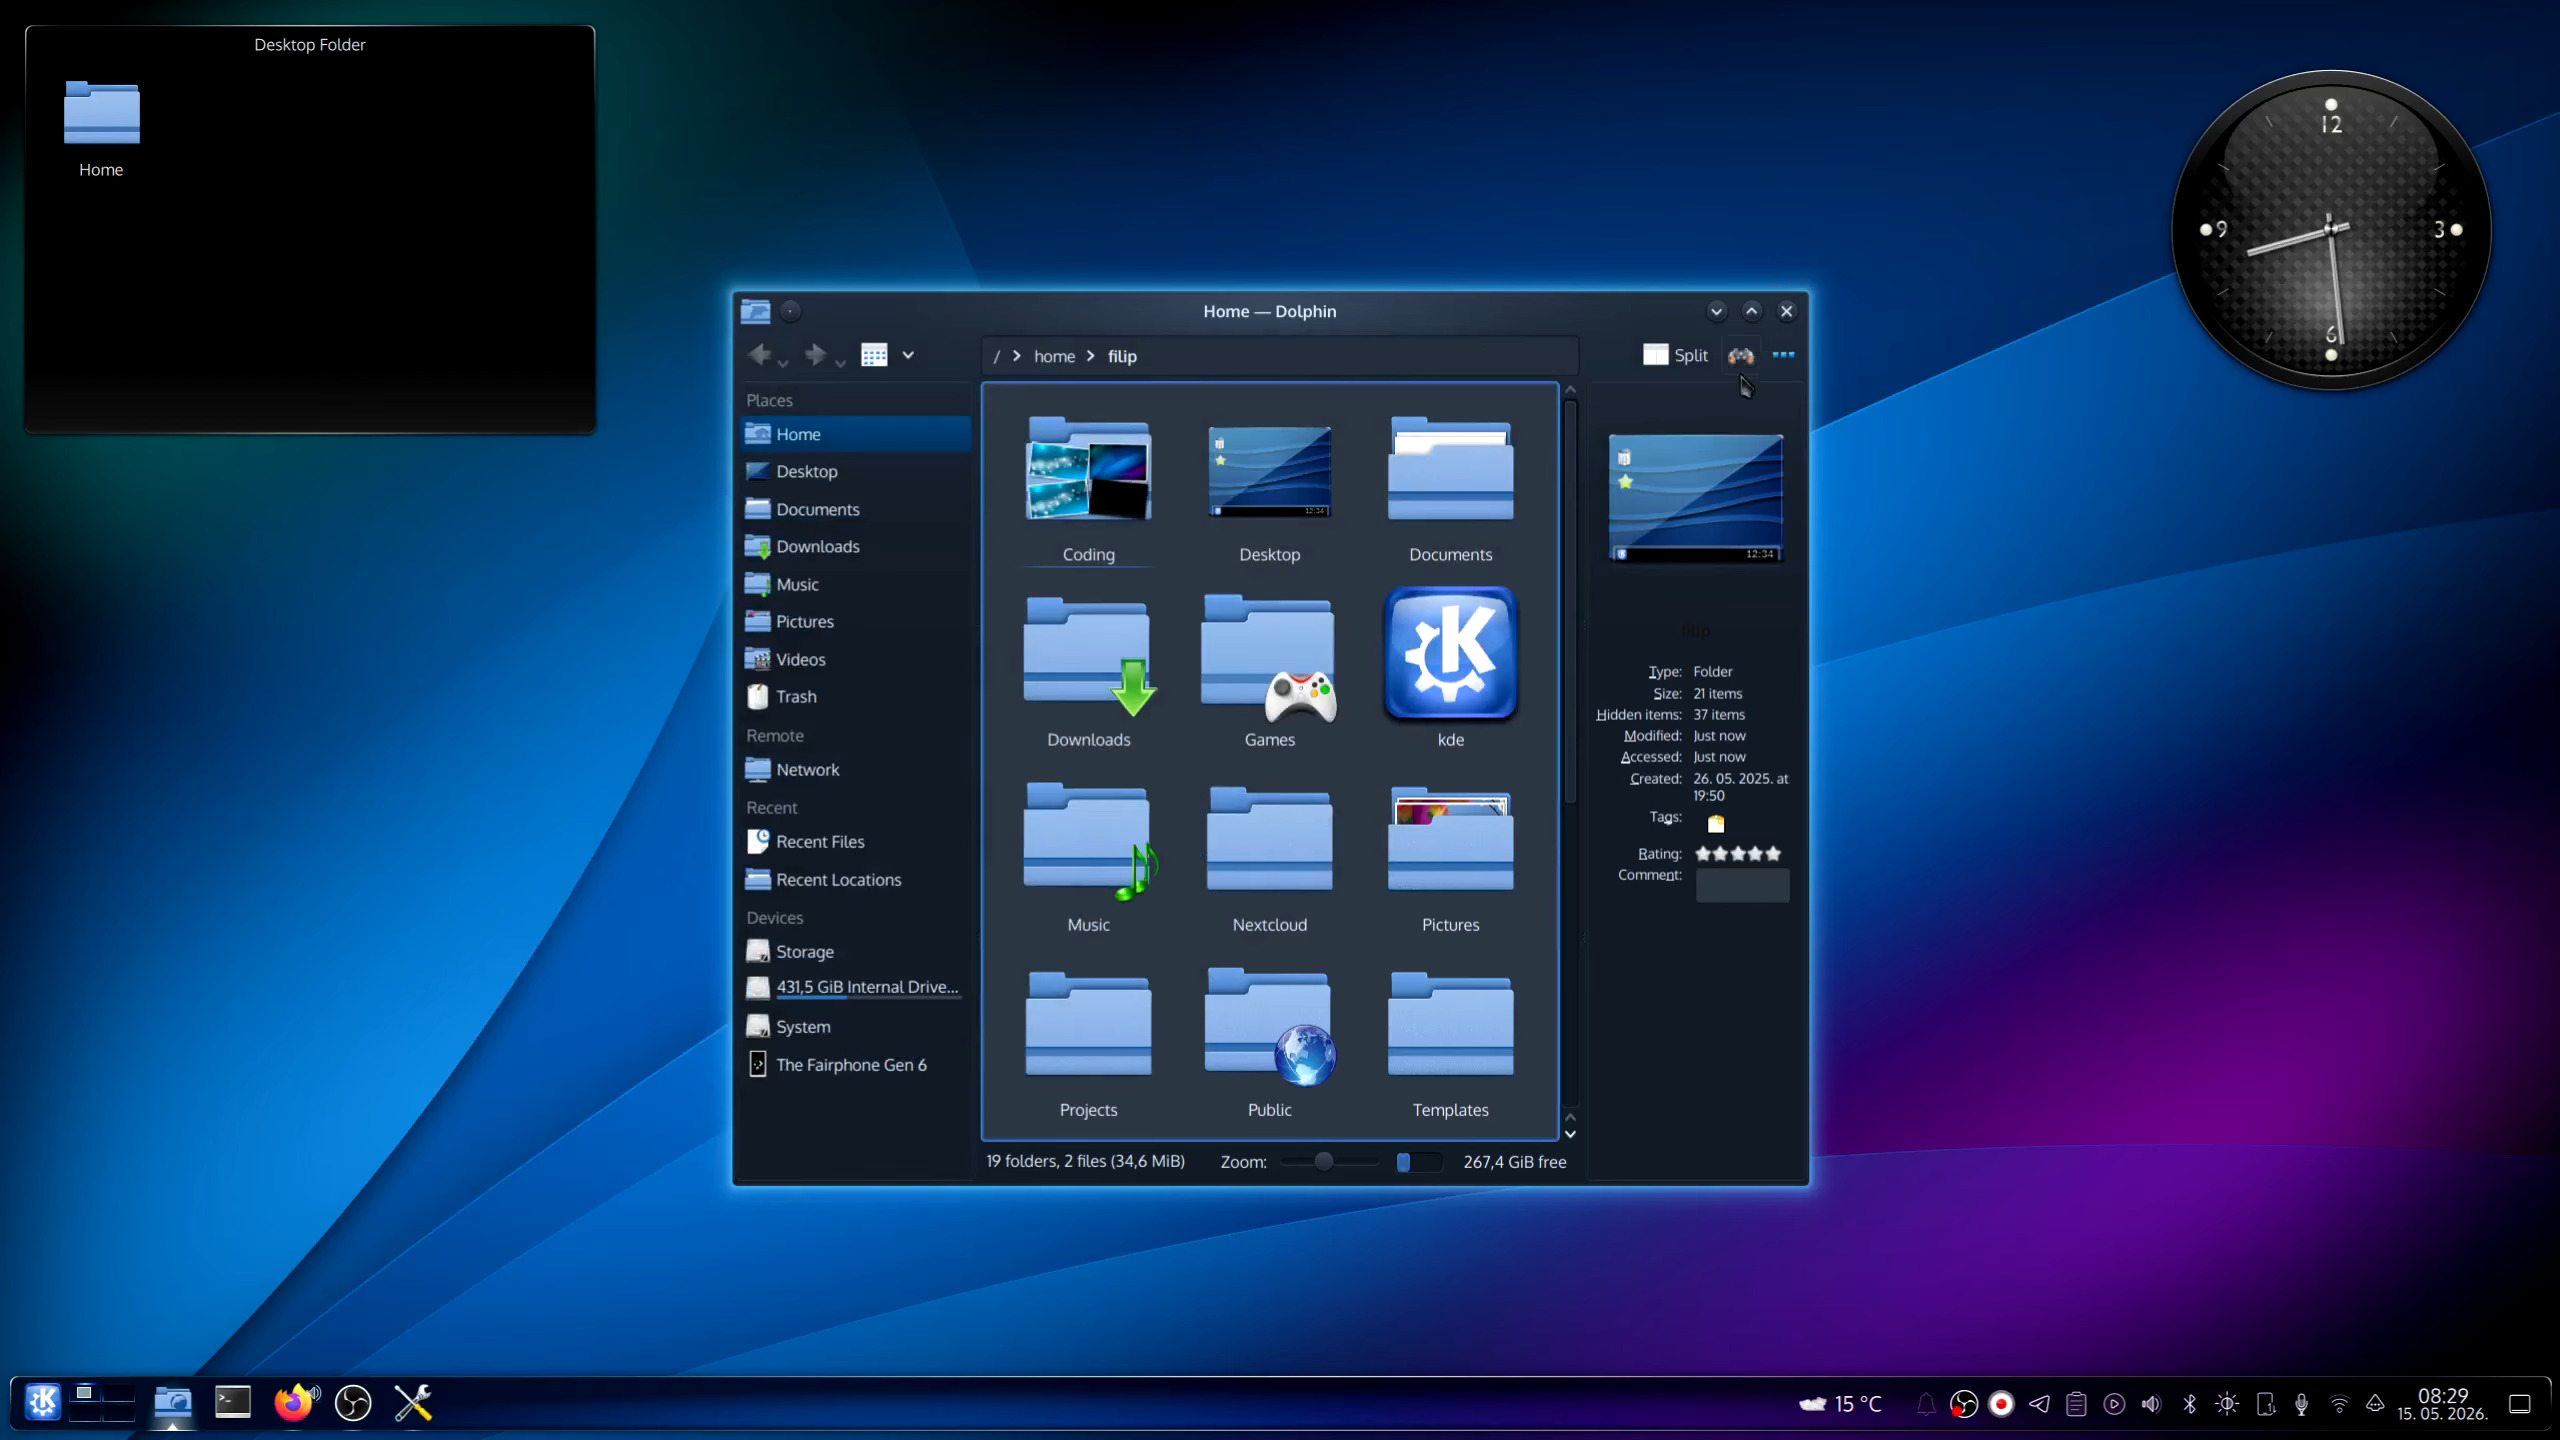Screen dimensions: 2560x1440
Task: Select the Nextcloud folder icon
Action: pyautogui.click(x=1269, y=839)
